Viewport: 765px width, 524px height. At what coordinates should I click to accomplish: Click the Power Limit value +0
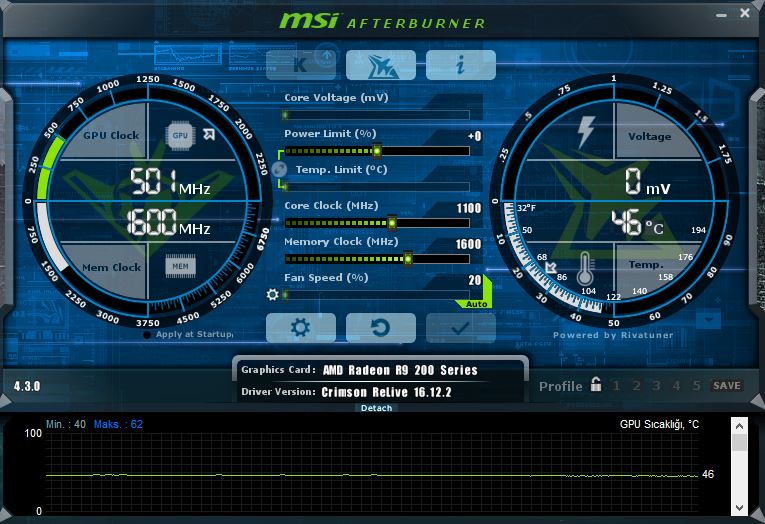tap(474, 136)
